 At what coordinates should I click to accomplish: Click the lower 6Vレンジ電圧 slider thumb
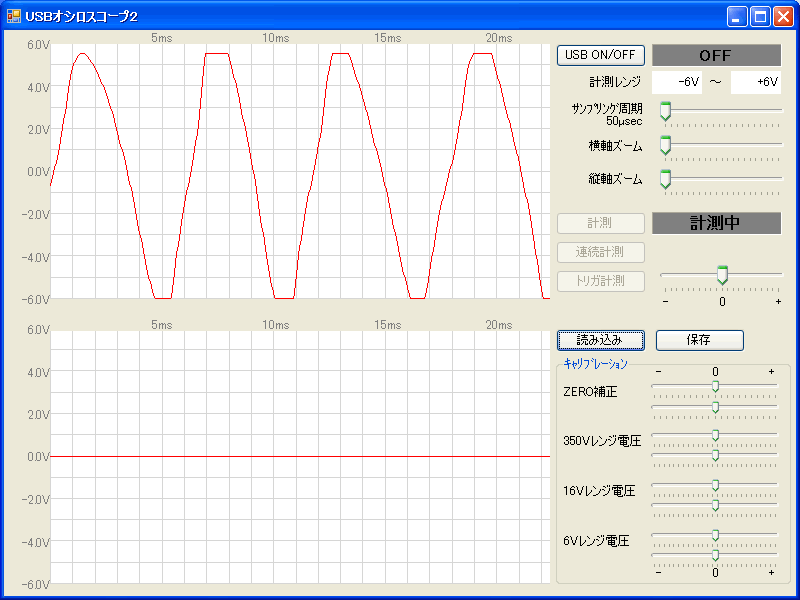point(715,555)
